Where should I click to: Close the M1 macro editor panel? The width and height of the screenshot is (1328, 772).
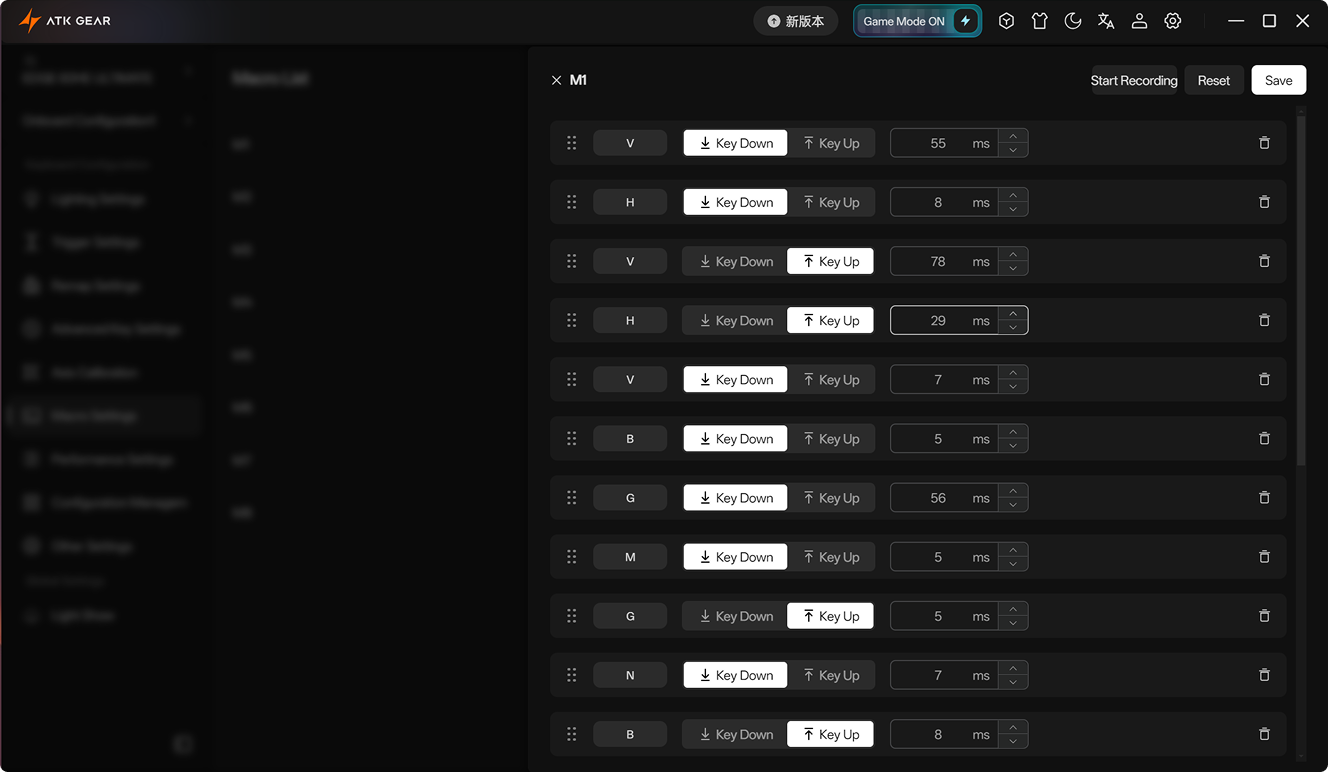[556, 80]
